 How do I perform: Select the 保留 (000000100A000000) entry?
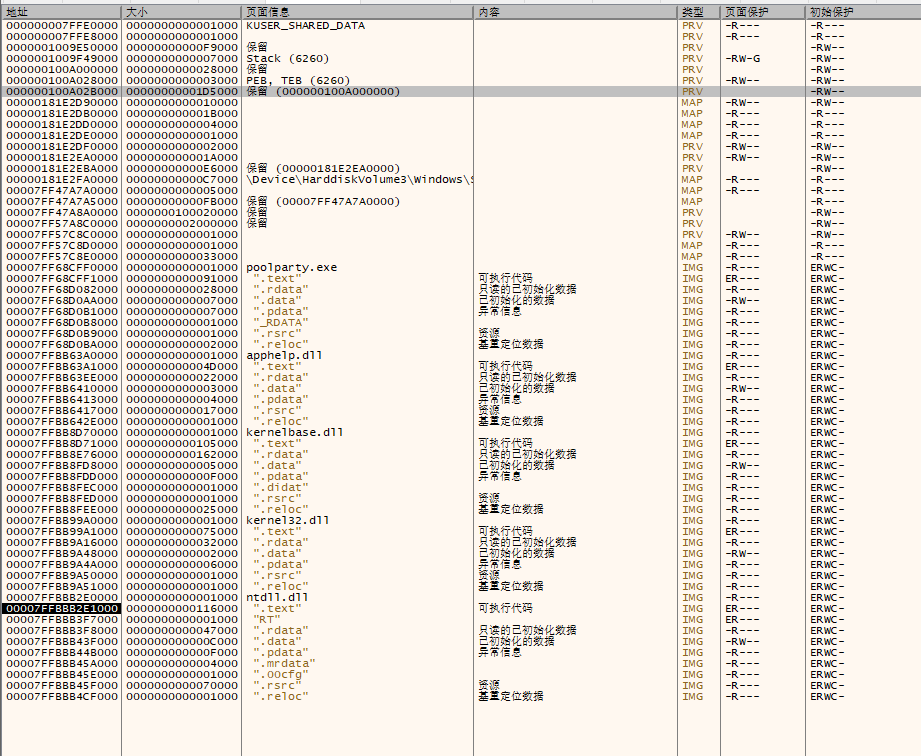tap(323, 92)
